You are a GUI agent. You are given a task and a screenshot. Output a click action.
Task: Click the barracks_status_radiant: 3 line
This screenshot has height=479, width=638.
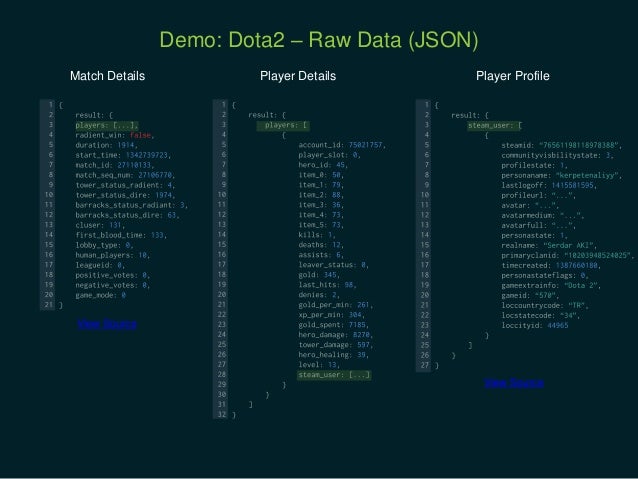(131, 205)
